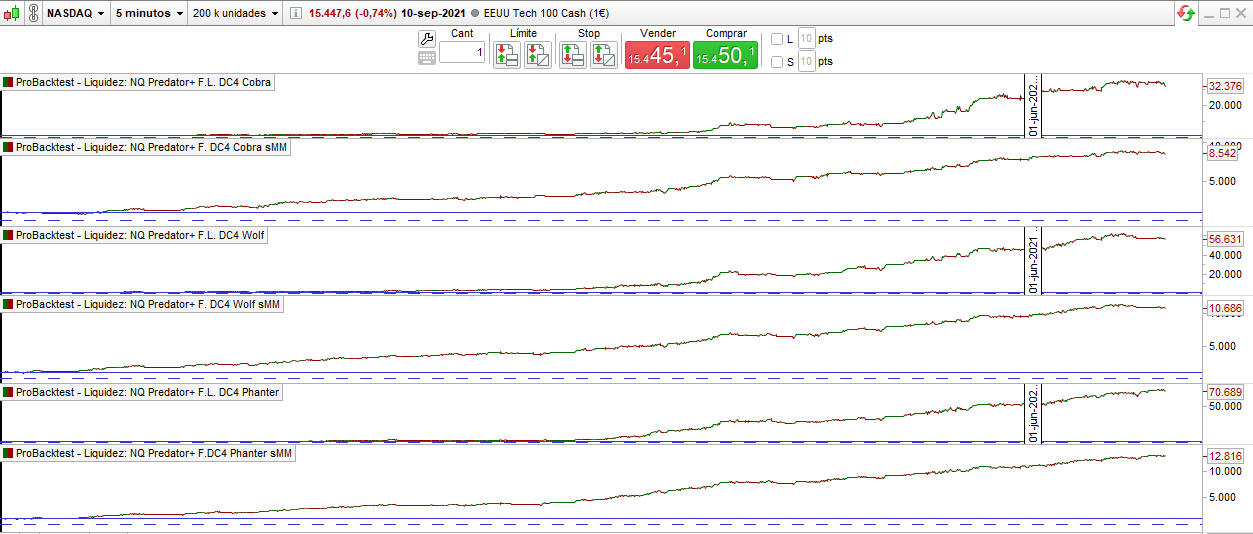Focus the L pts input field
The image size is (1253, 534).
click(x=806, y=39)
